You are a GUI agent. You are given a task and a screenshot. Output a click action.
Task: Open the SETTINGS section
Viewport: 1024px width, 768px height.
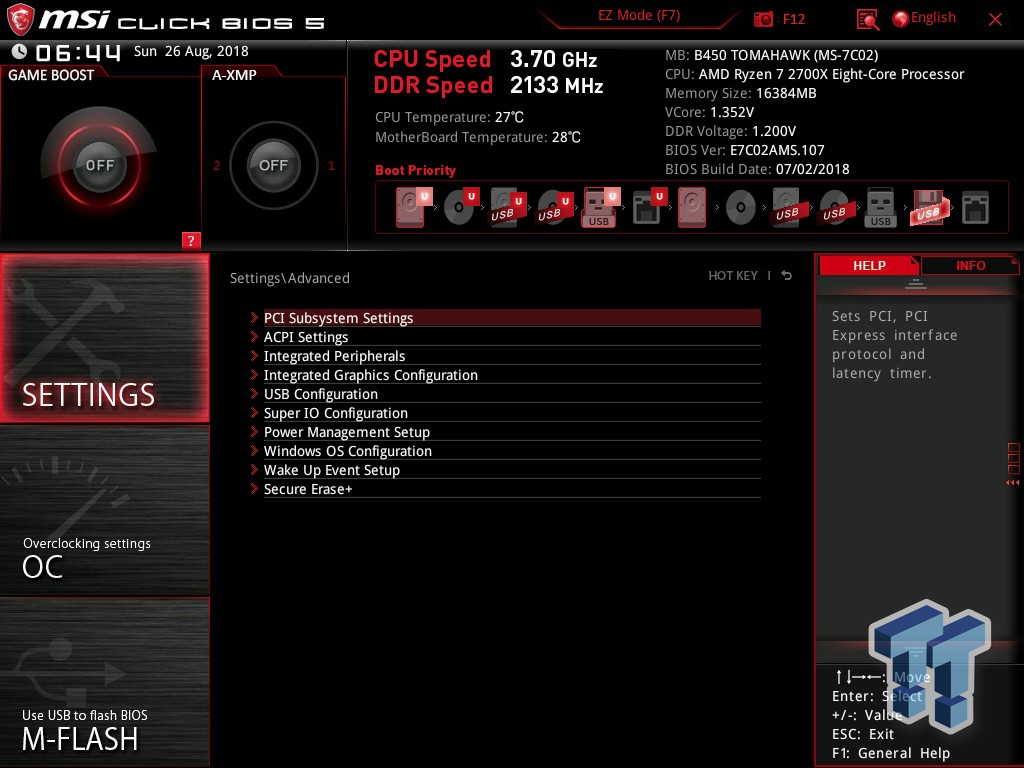point(104,338)
